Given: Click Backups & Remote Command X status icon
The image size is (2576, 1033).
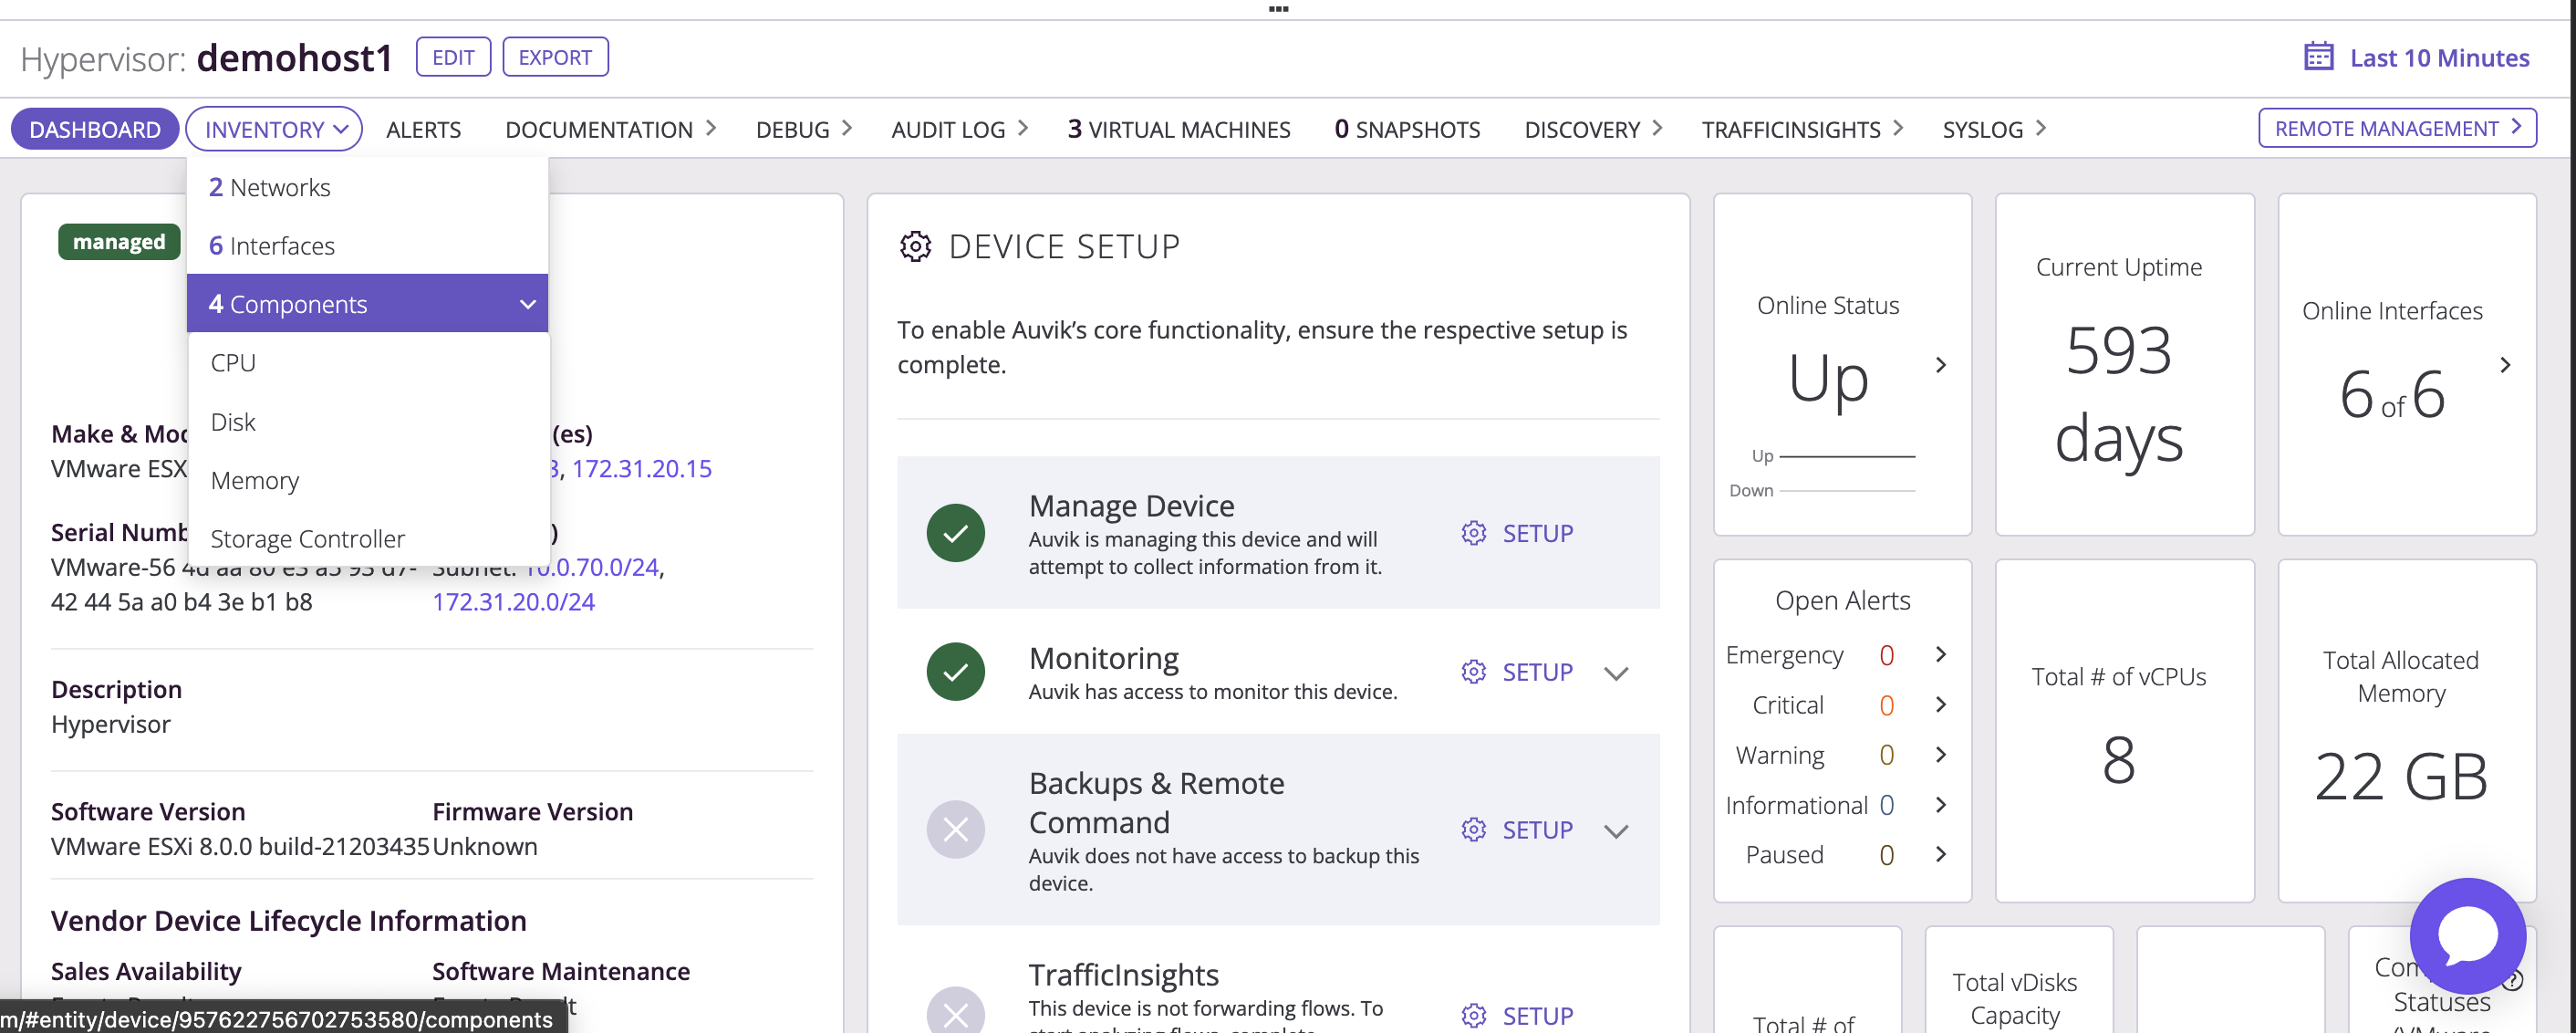Looking at the screenshot, I should tap(955, 829).
